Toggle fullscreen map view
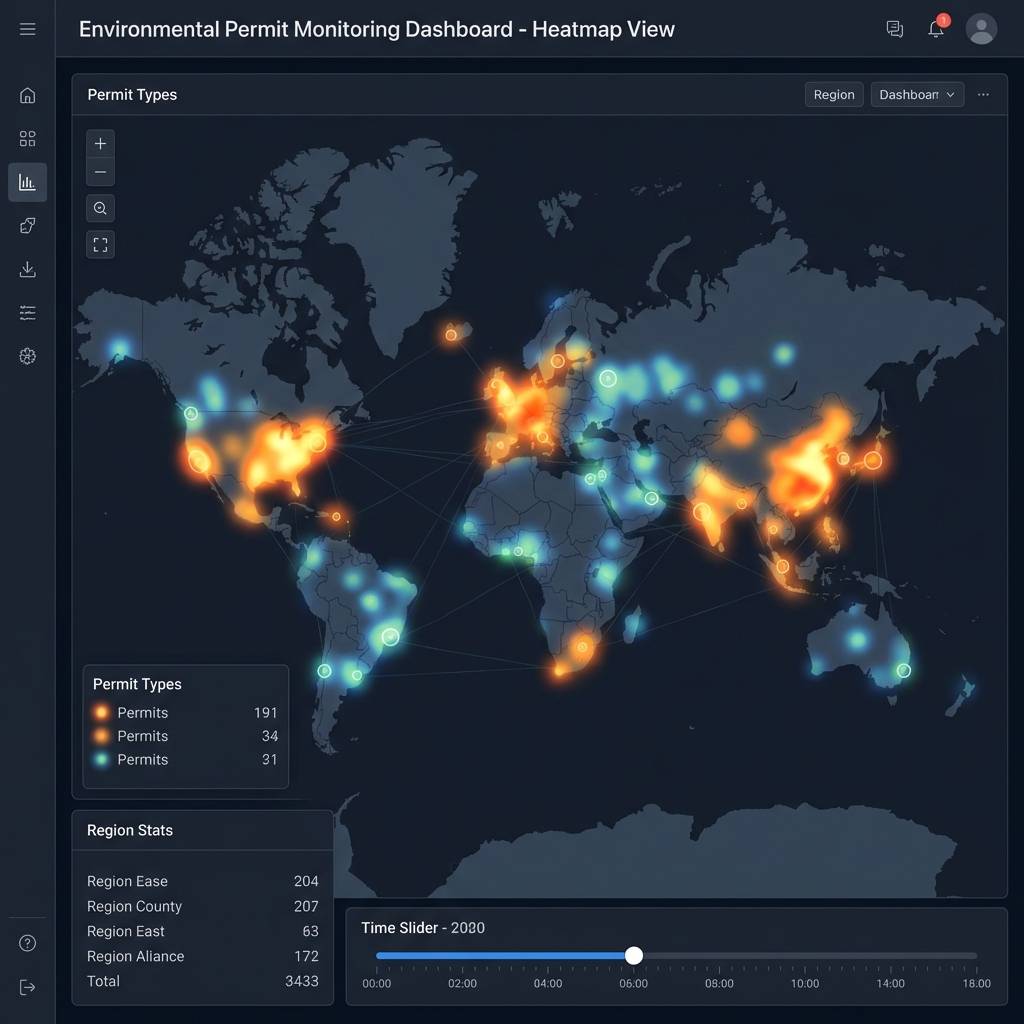The width and height of the screenshot is (1024, 1024). (101, 245)
